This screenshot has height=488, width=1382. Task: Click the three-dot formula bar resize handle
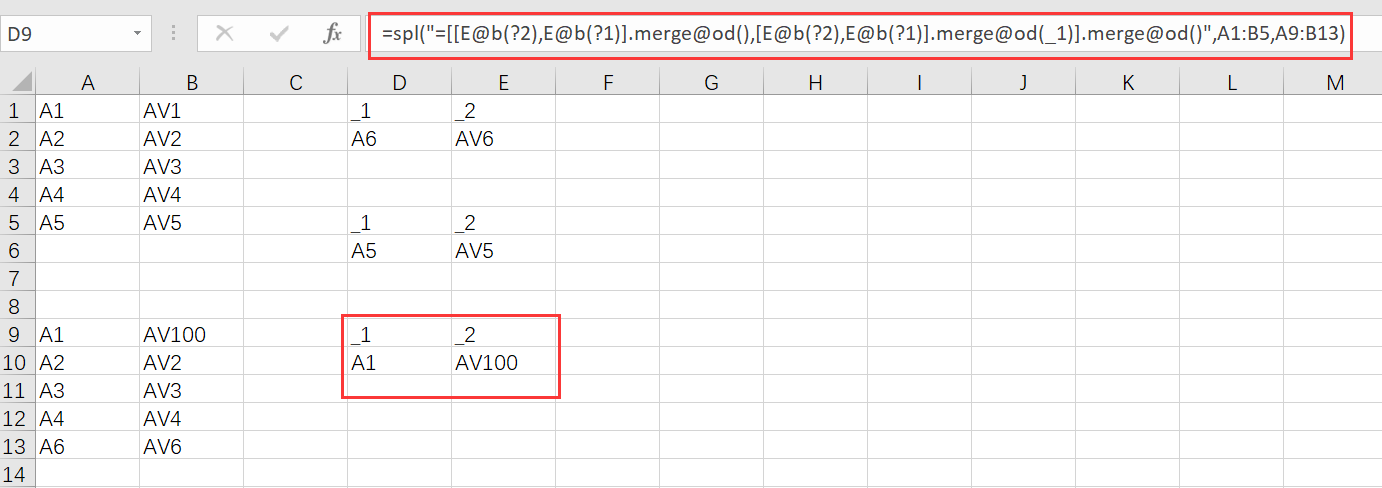(175, 34)
